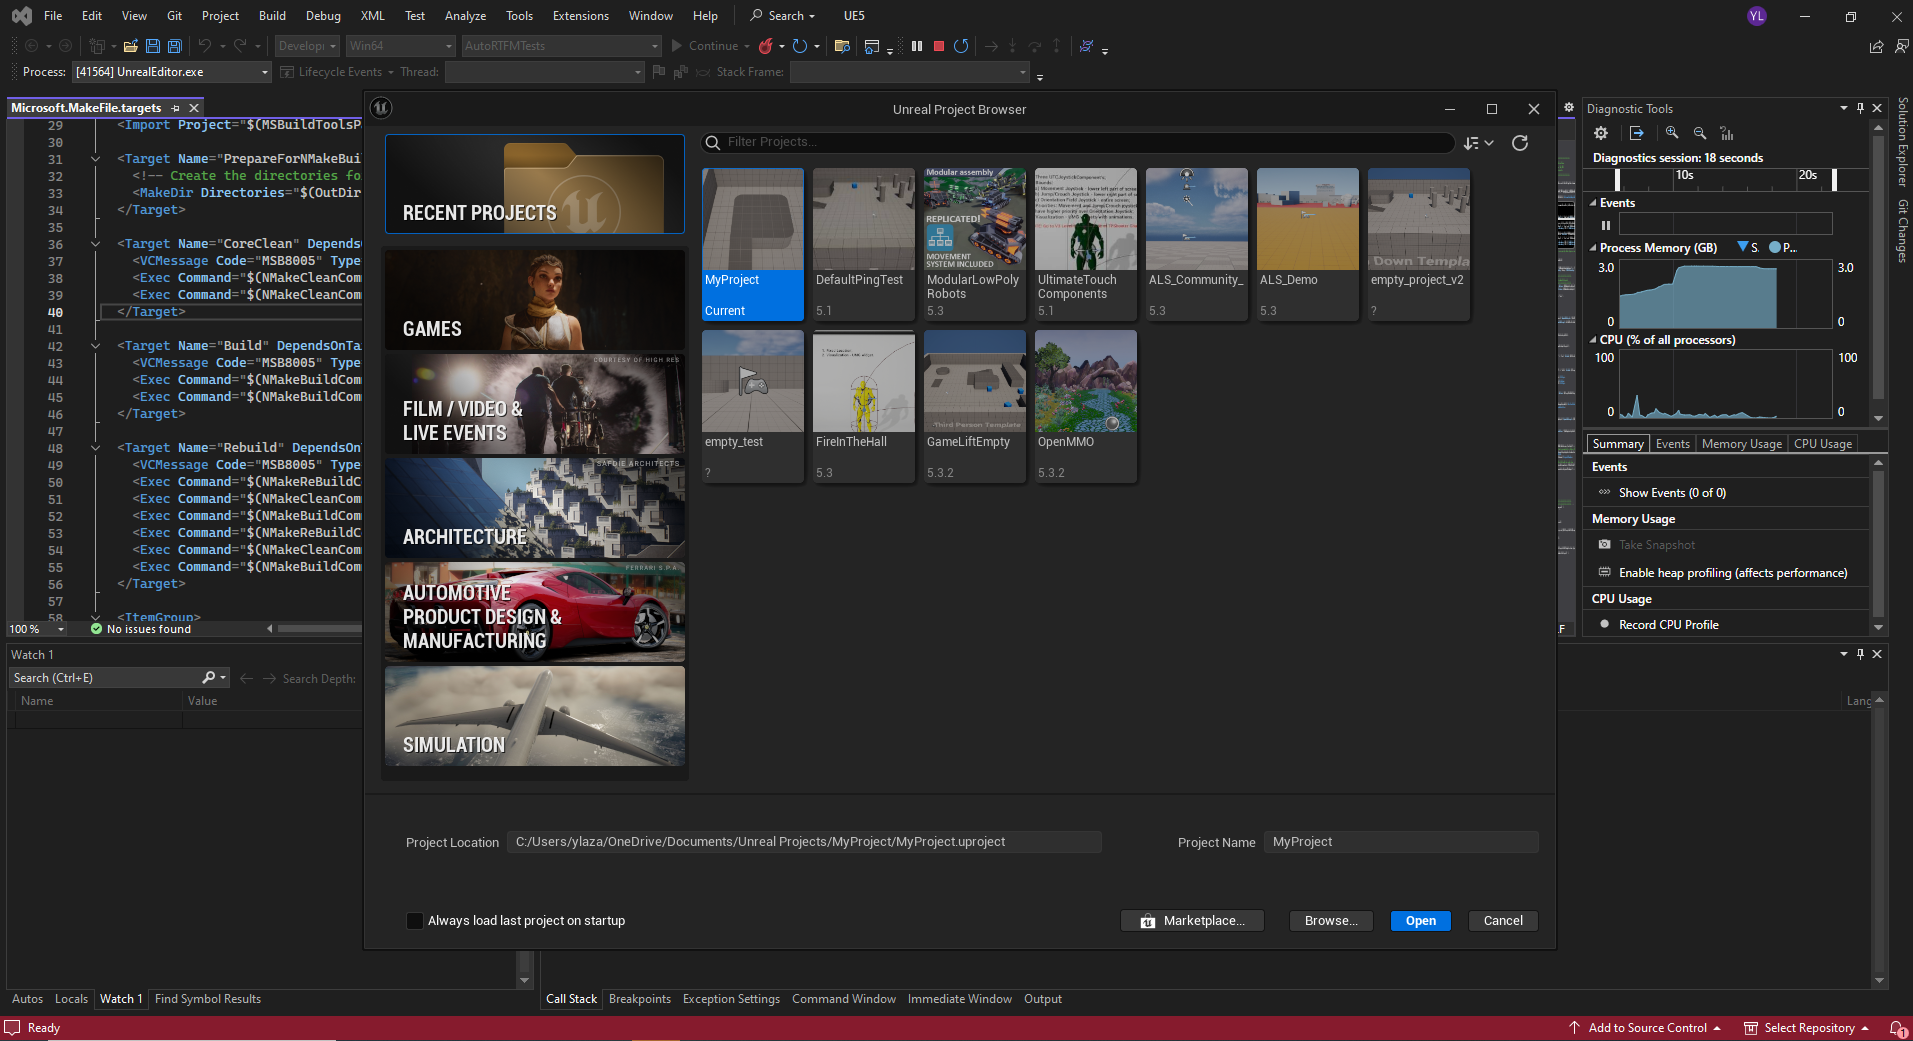This screenshot has height=1041, width=1913.
Task: Click the Save All toolbar icon
Action: 175,46
